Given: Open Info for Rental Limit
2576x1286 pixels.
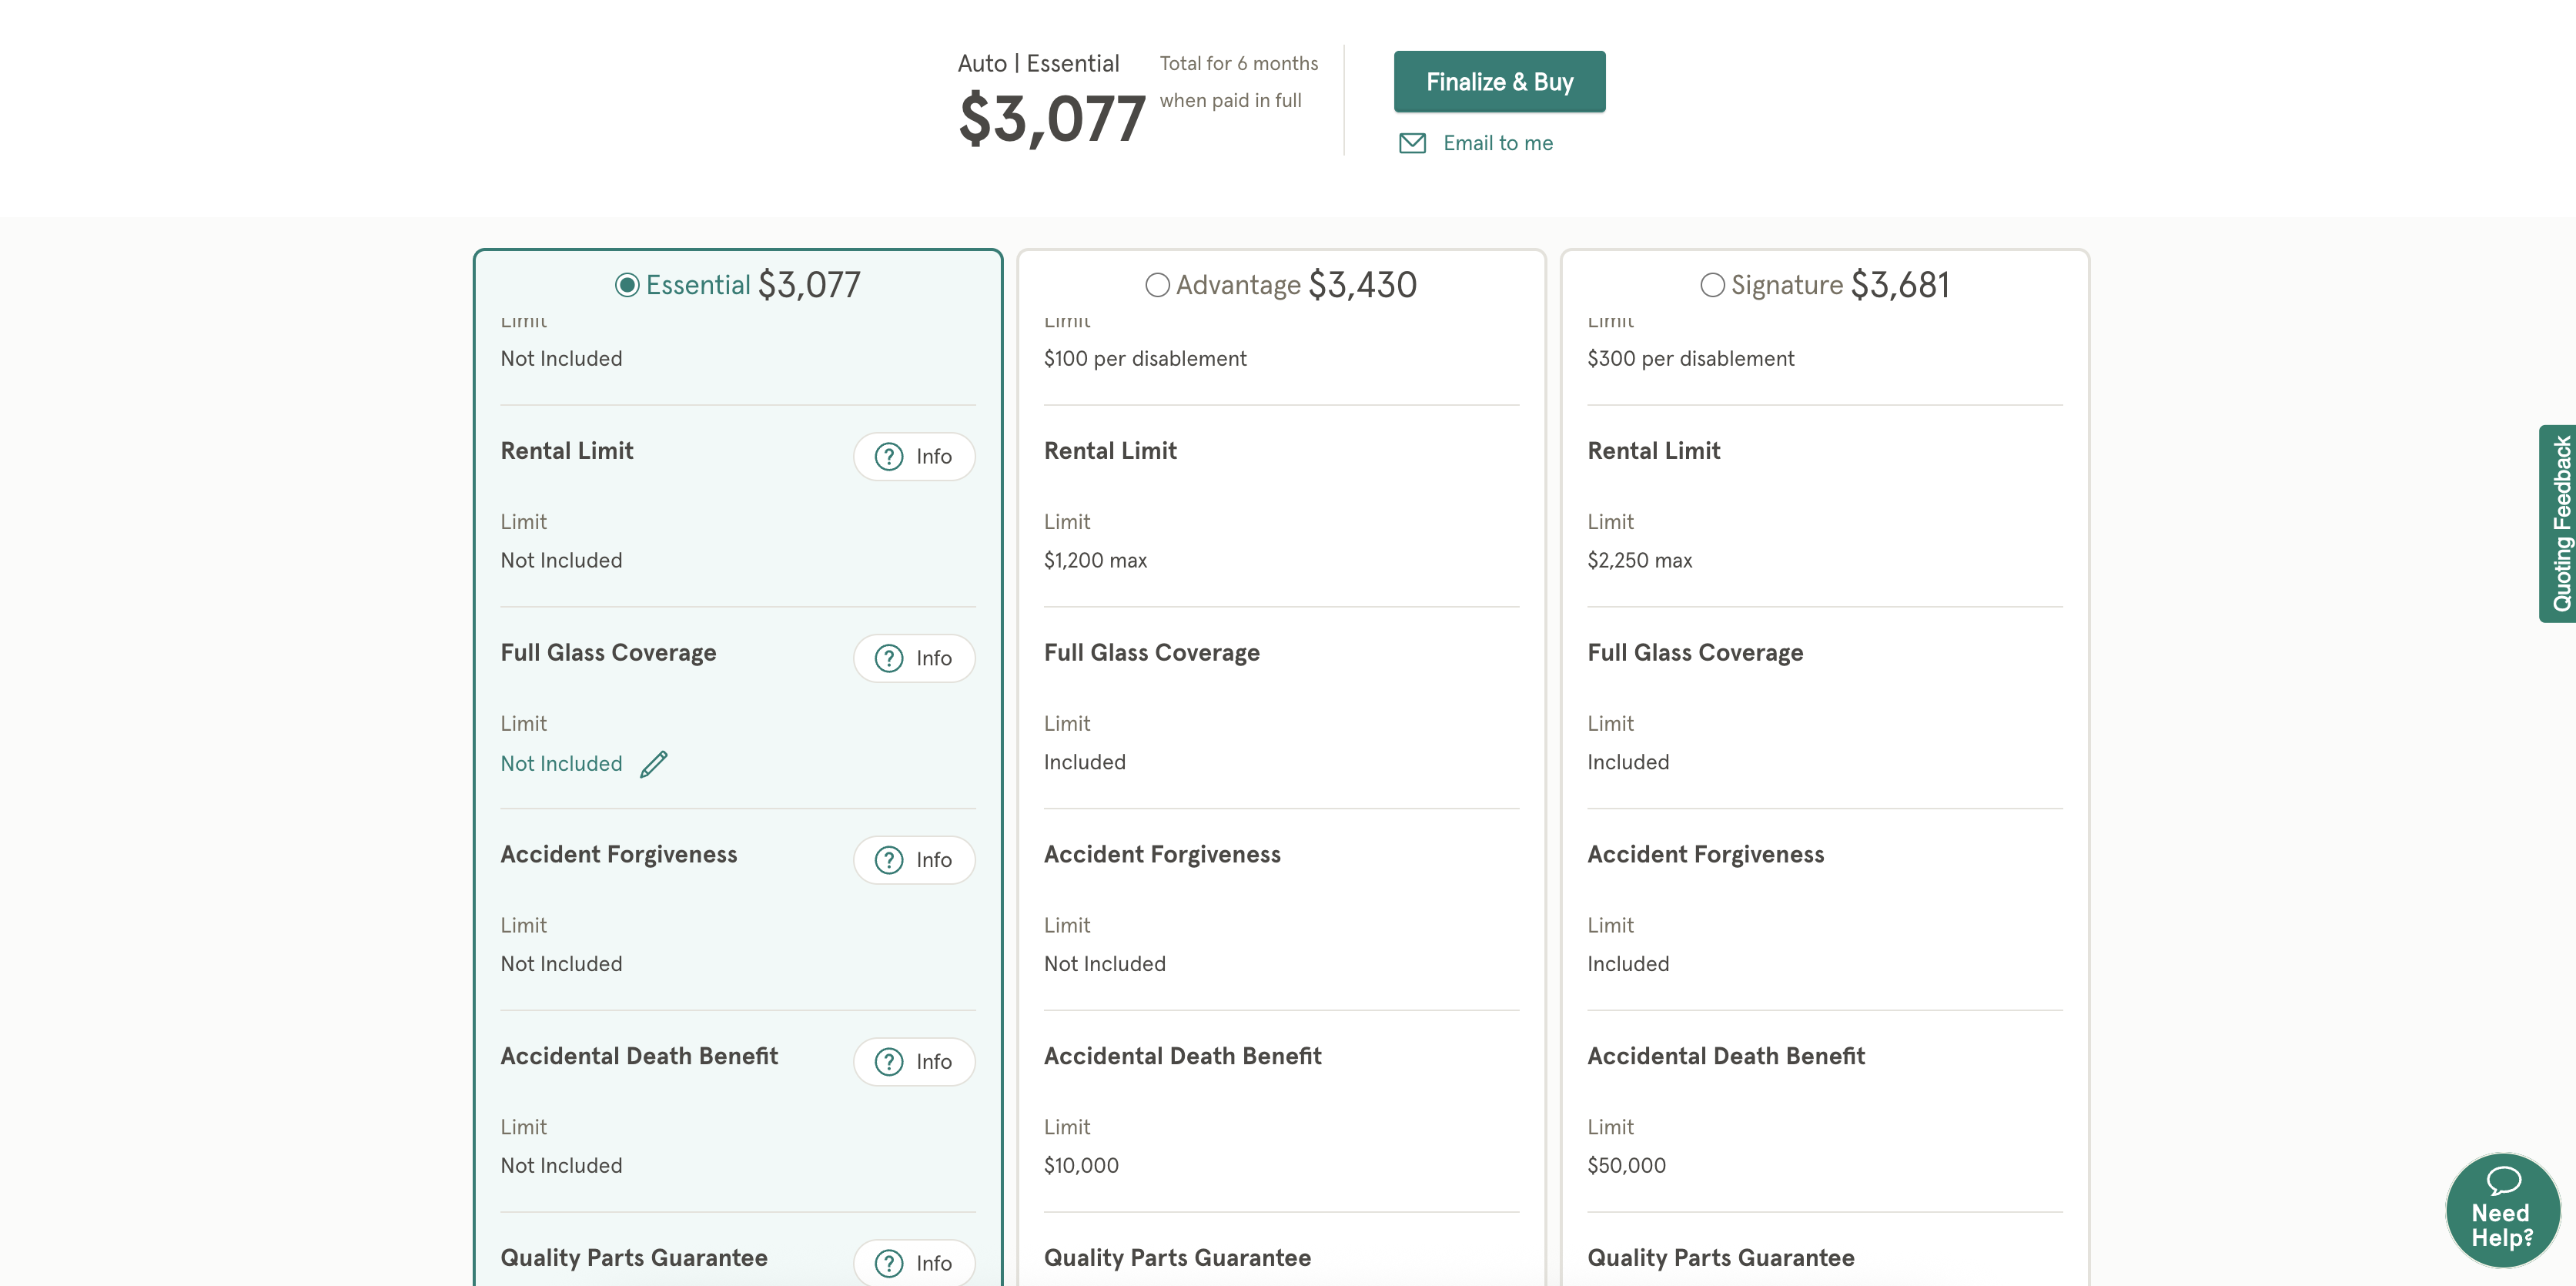Looking at the screenshot, I should coord(913,456).
